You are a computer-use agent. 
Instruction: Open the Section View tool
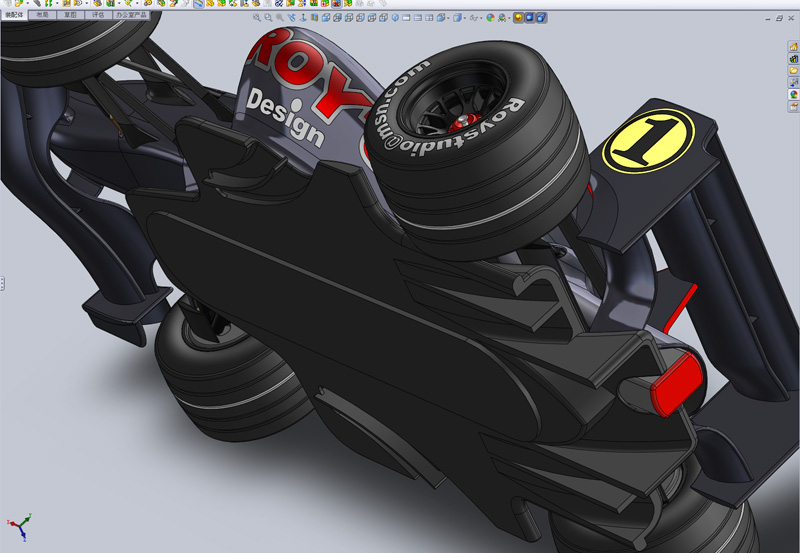click(x=314, y=18)
